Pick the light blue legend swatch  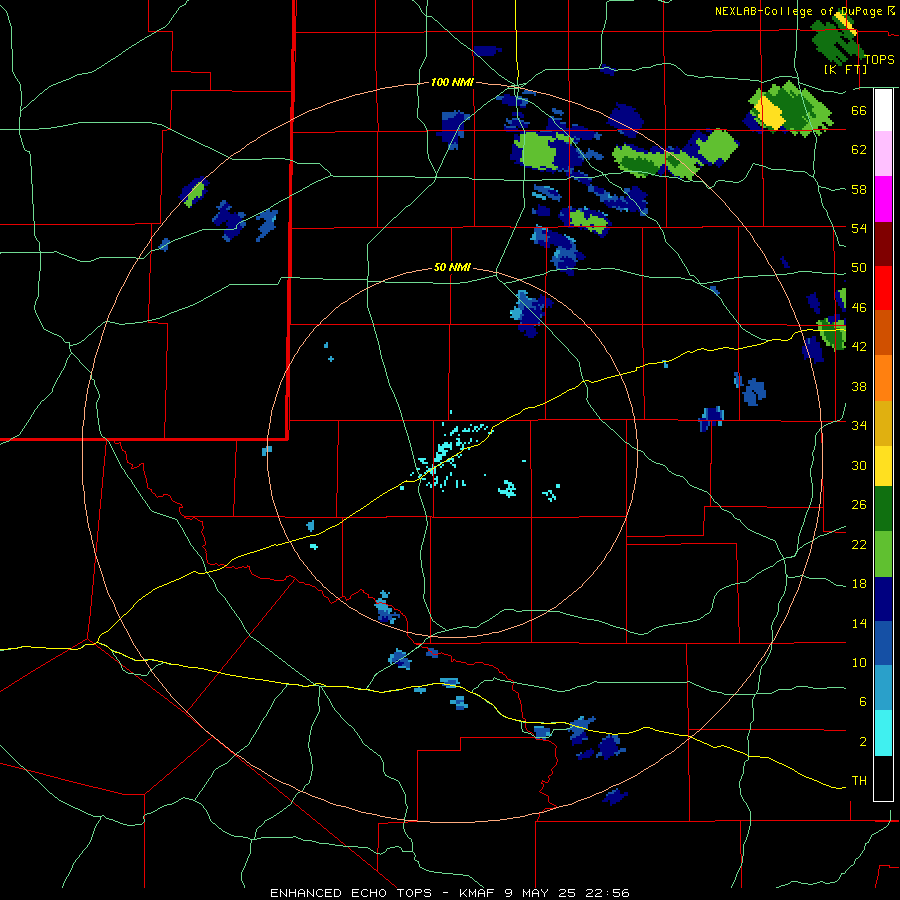click(x=883, y=688)
